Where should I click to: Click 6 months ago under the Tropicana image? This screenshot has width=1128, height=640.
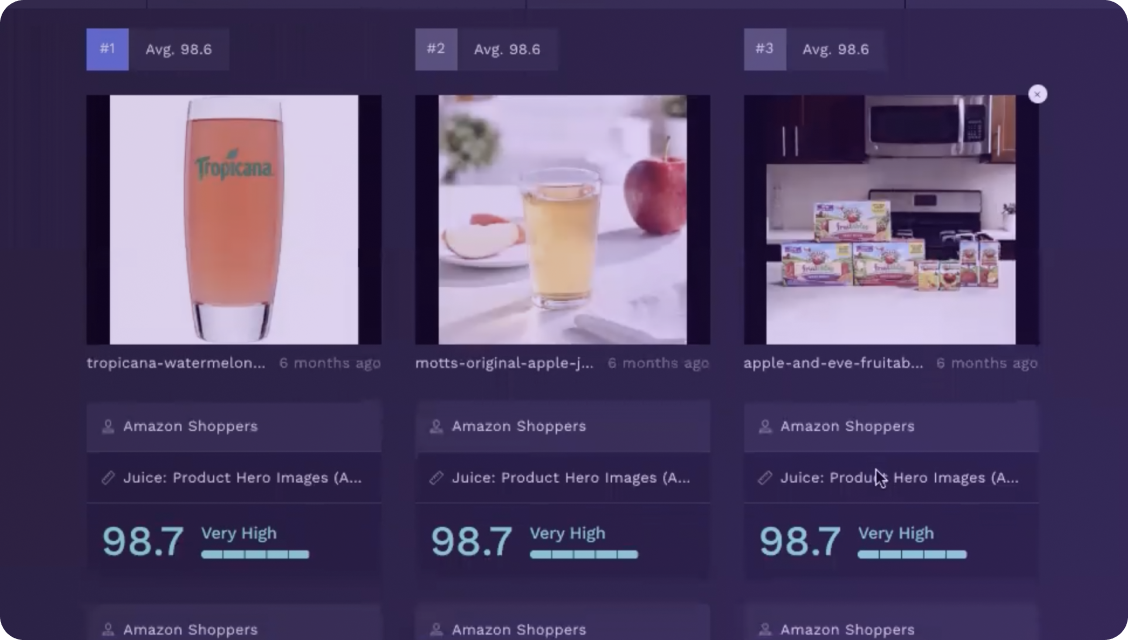point(330,363)
